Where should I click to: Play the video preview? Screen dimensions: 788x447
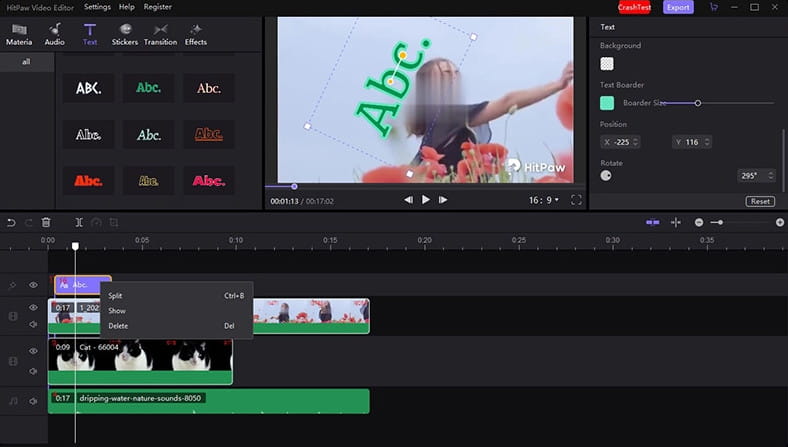(426, 200)
